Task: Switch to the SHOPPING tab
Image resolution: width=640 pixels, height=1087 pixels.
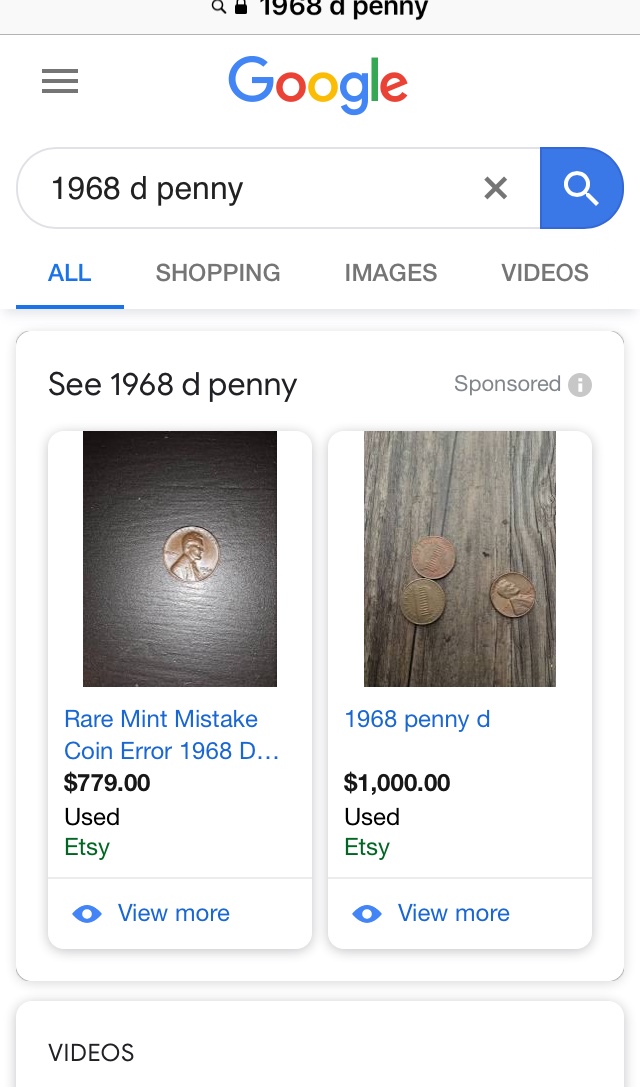Action: click(x=218, y=273)
